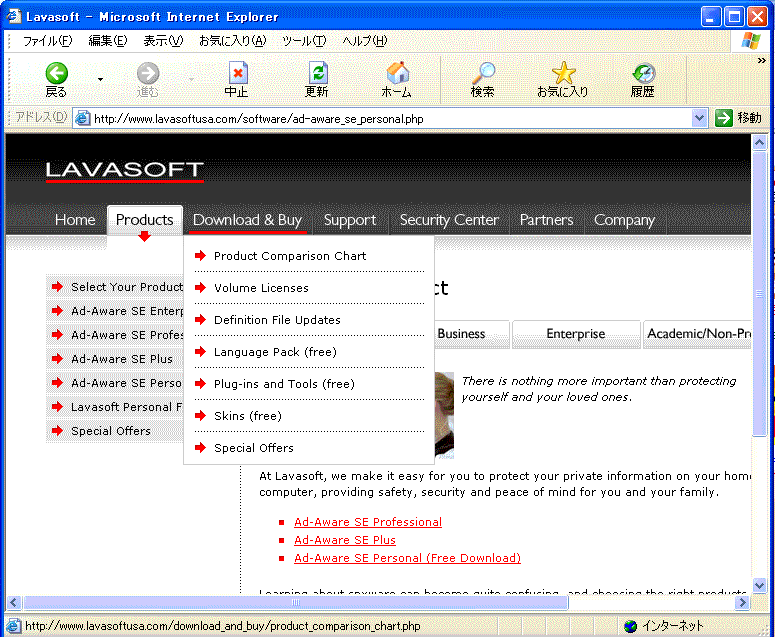The image size is (775, 637).
Task: Click the status bar page icon
Action: 14,626
